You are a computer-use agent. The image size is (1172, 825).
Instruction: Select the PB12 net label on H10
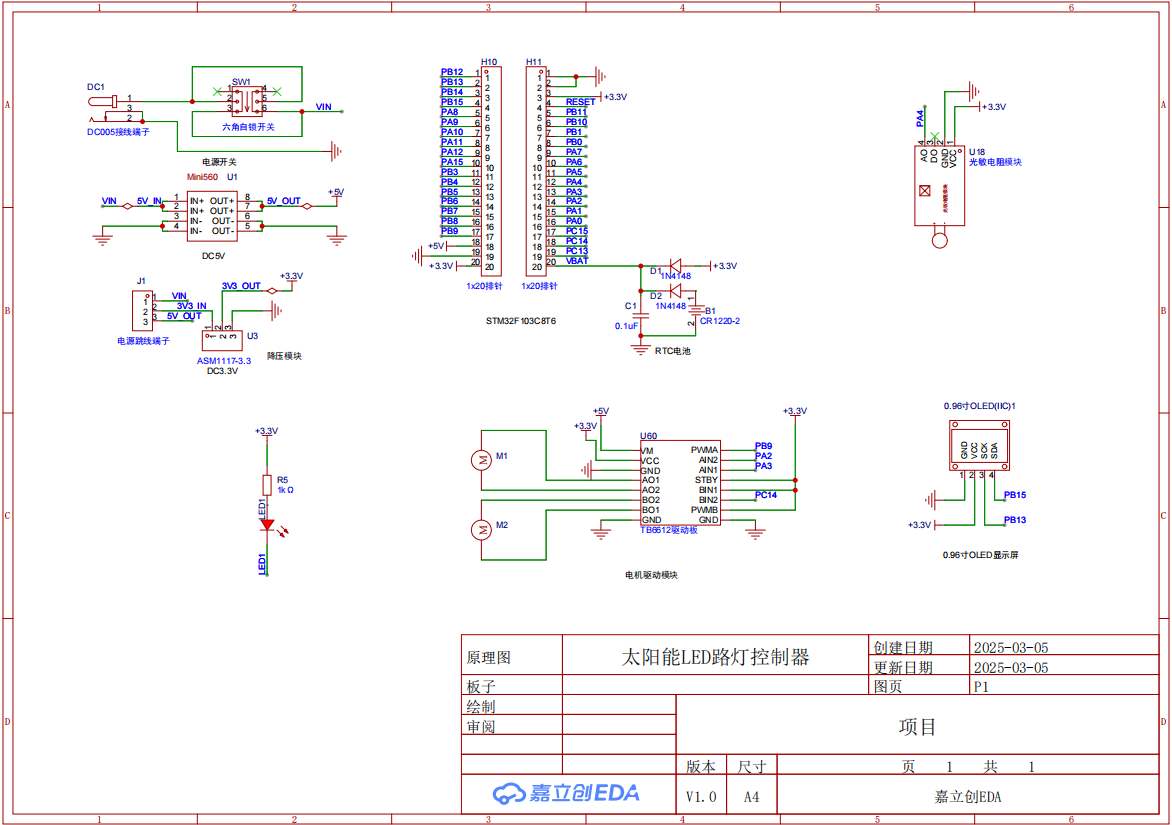[x=452, y=72]
